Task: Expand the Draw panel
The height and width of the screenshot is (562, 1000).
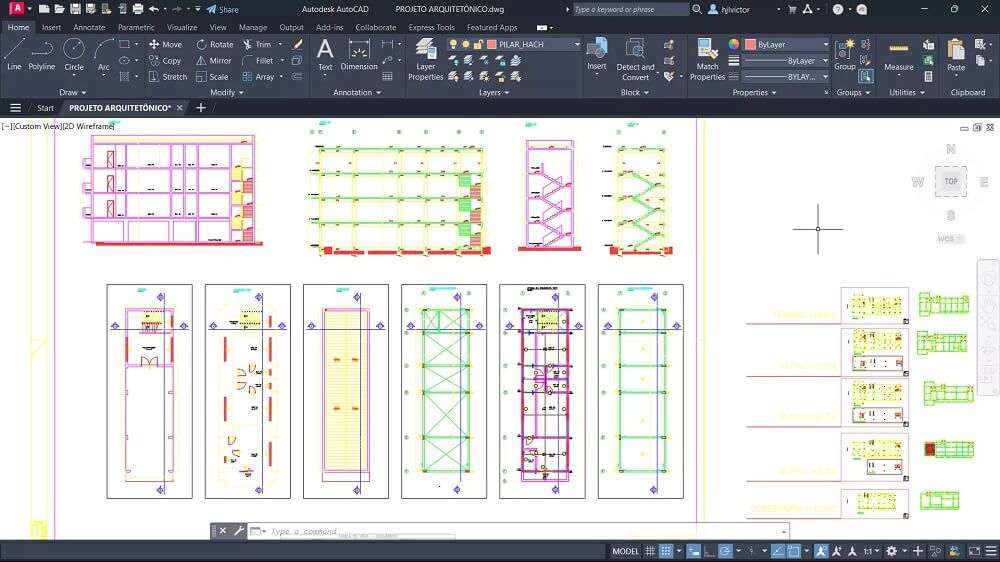Action: point(73,92)
